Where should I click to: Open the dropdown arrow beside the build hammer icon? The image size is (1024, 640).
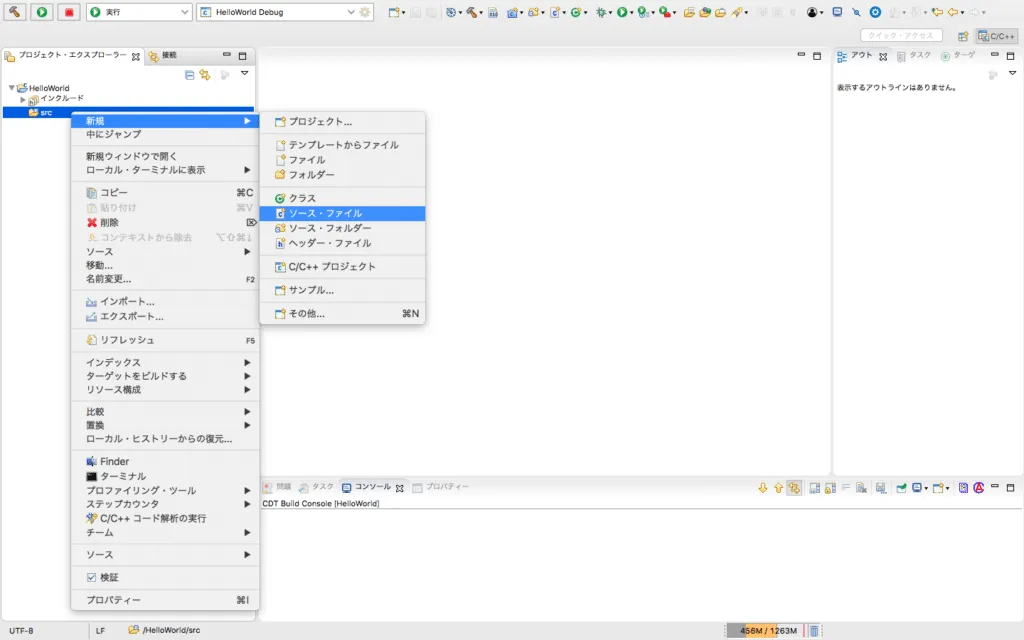481,13
